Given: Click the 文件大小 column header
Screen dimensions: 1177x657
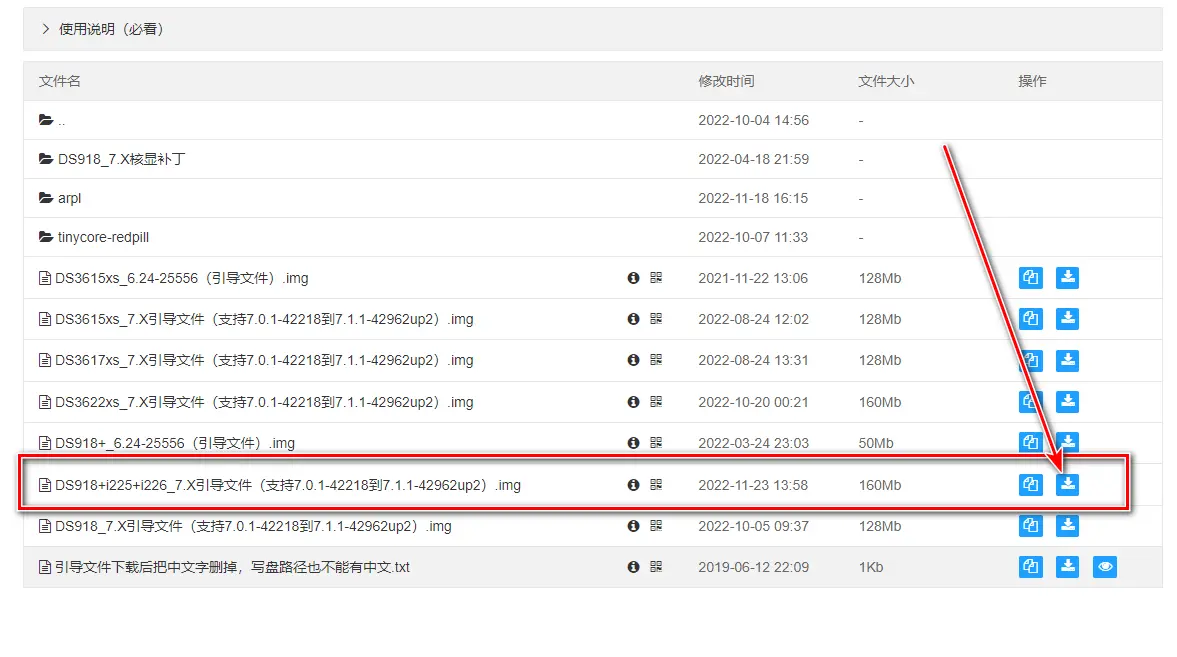Looking at the screenshot, I should 886,81.
